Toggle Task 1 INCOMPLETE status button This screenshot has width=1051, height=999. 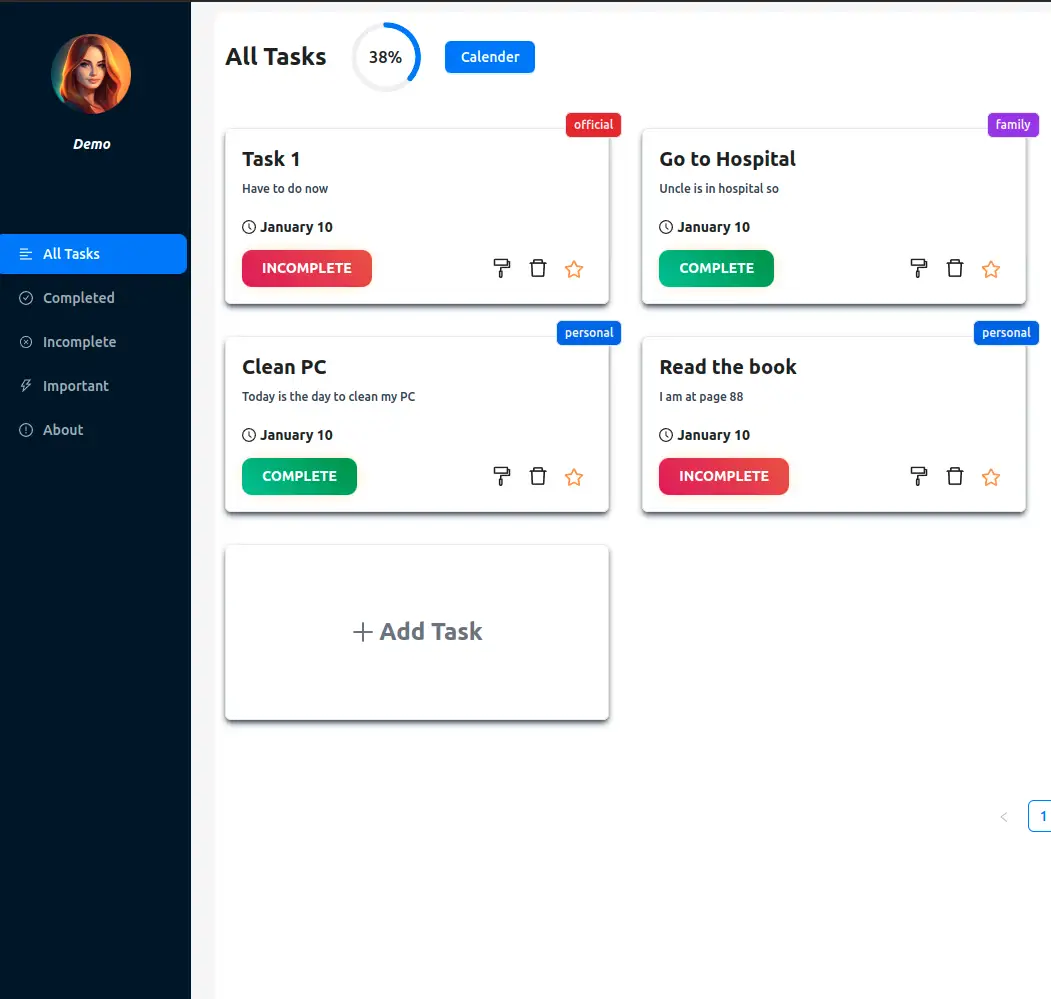306,268
